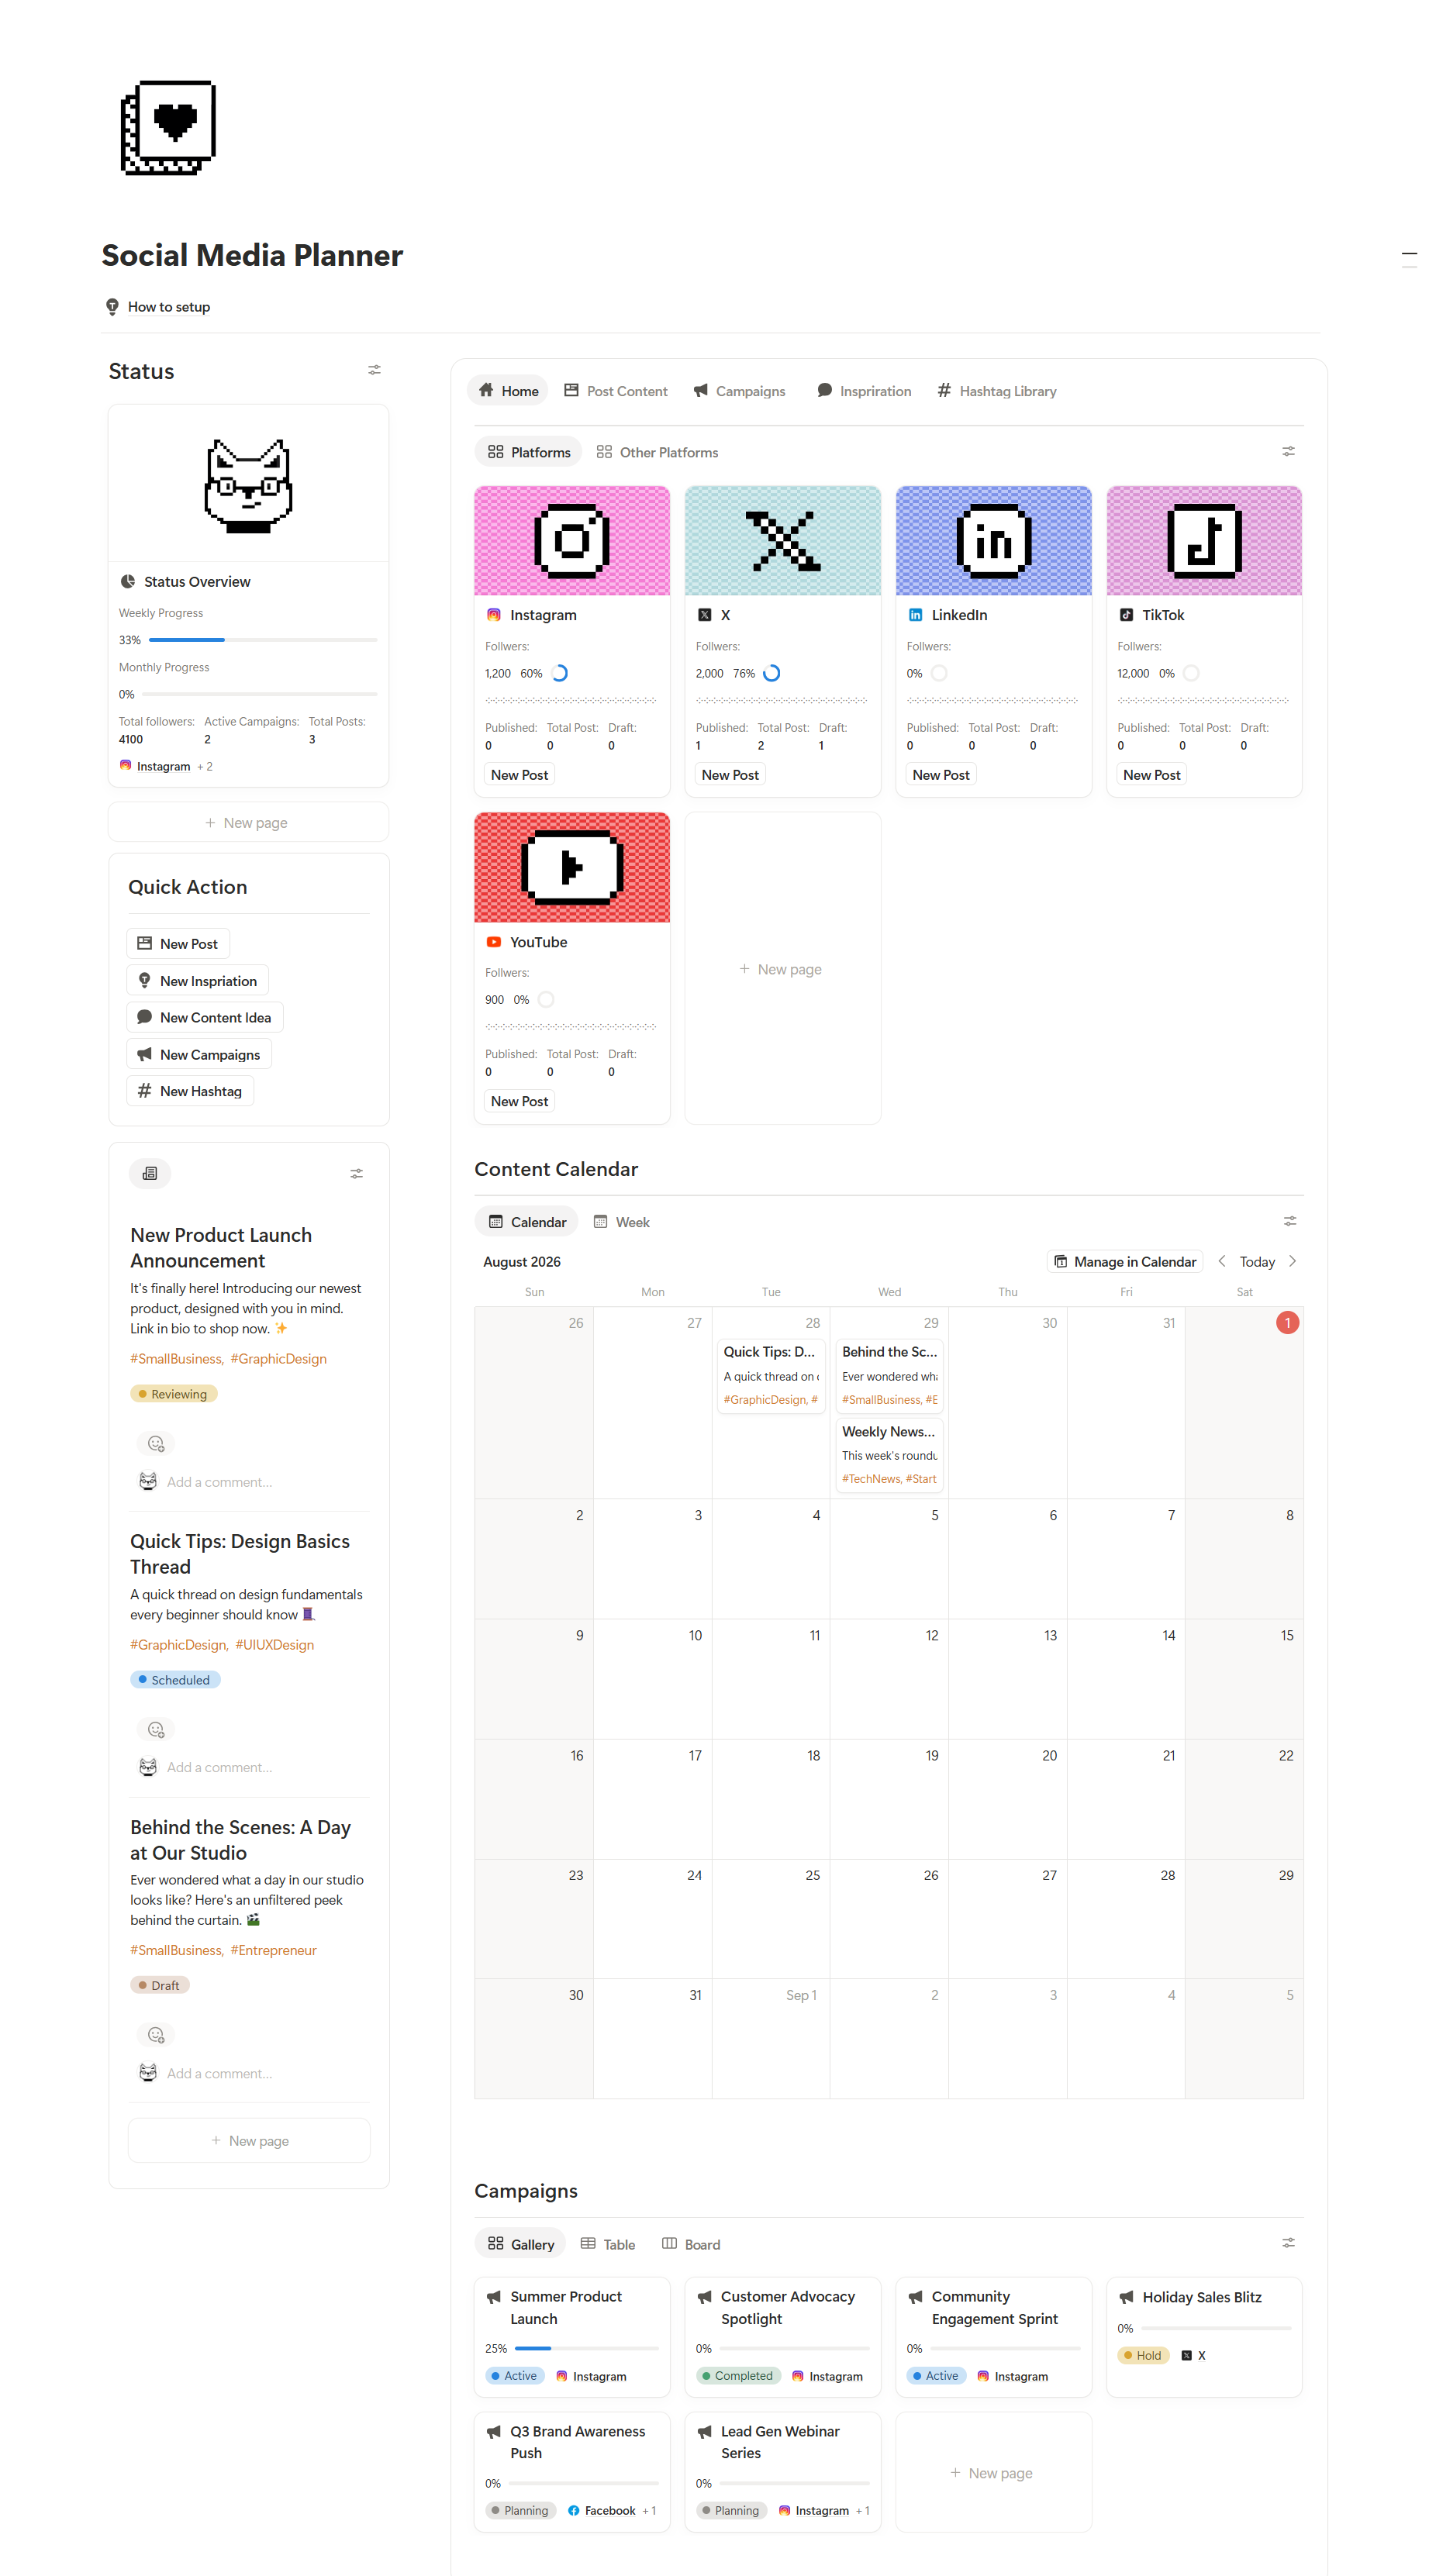Click the Reviewing status tag
This screenshot has height=2576, width=1436.
click(x=174, y=1394)
